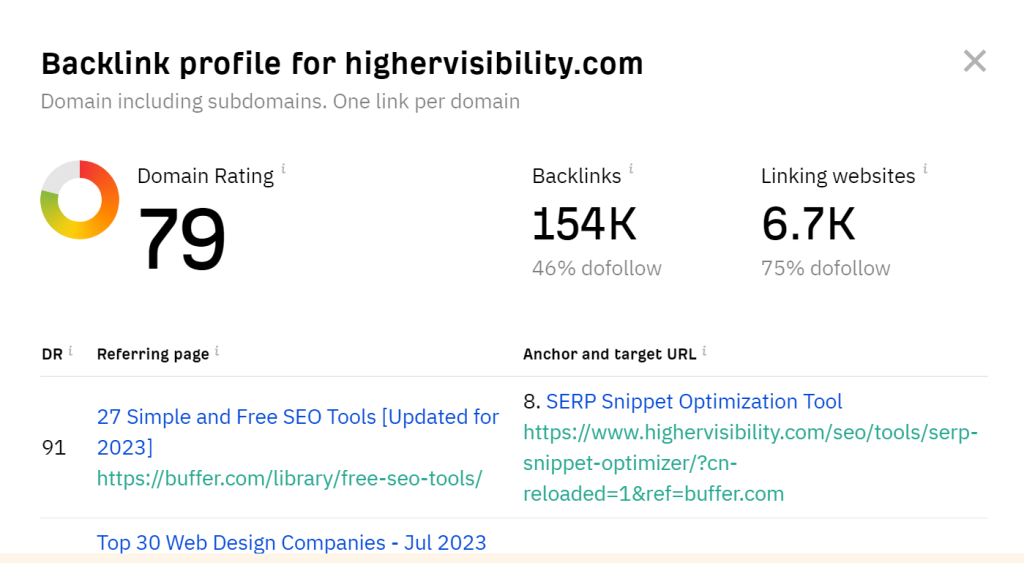Click info icon beside Linking websites
Screen dimensions: 1024x563
point(925,169)
